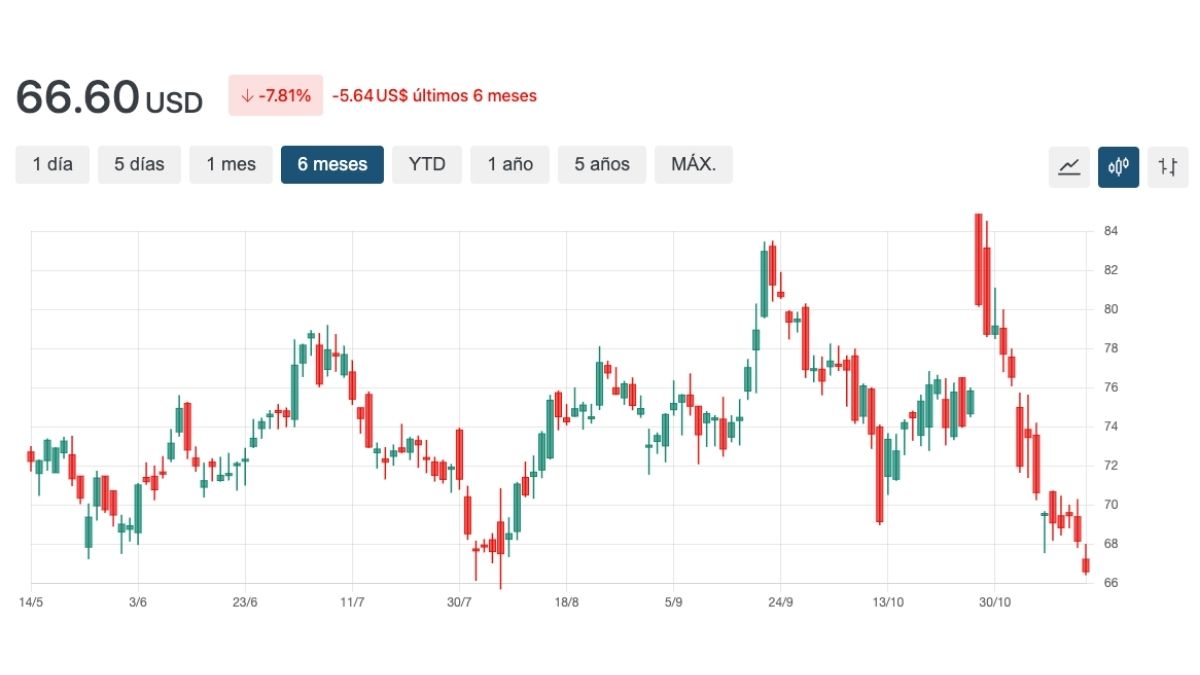1200x675 pixels.
Task: Click the last red candle near 66
Action: tap(1085, 566)
